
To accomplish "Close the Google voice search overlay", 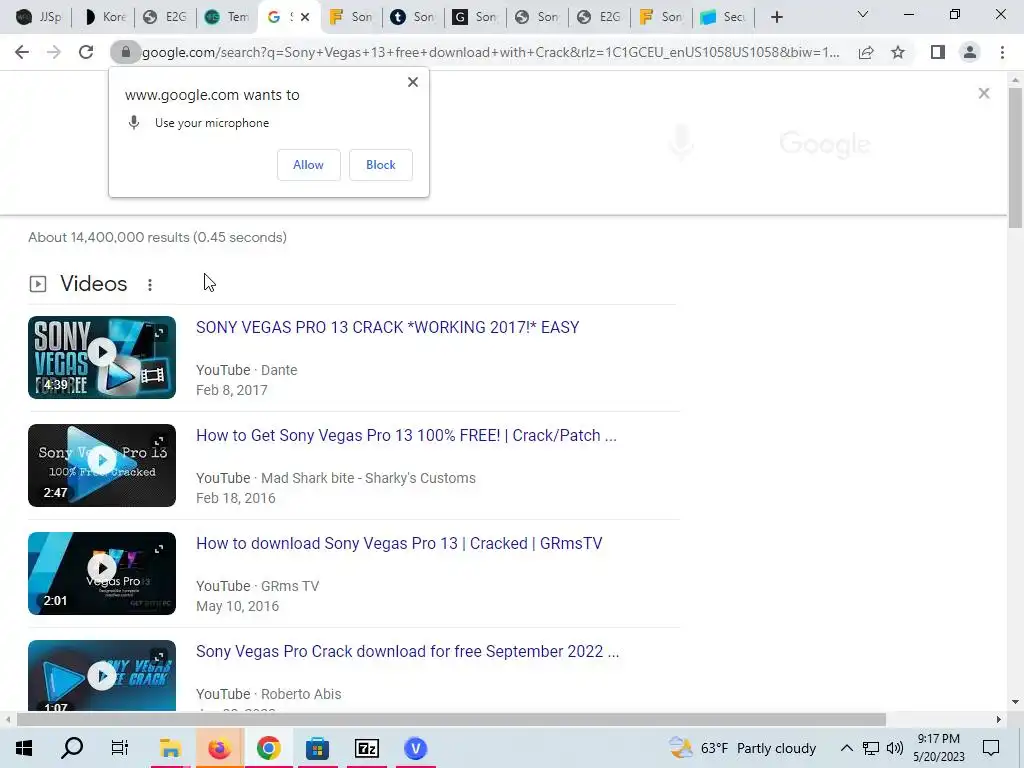I will click(984, 93).
